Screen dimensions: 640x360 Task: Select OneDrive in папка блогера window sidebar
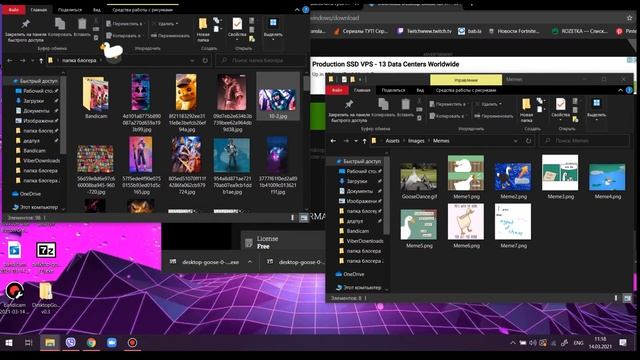pyautogui.click(x=30, y=194)
